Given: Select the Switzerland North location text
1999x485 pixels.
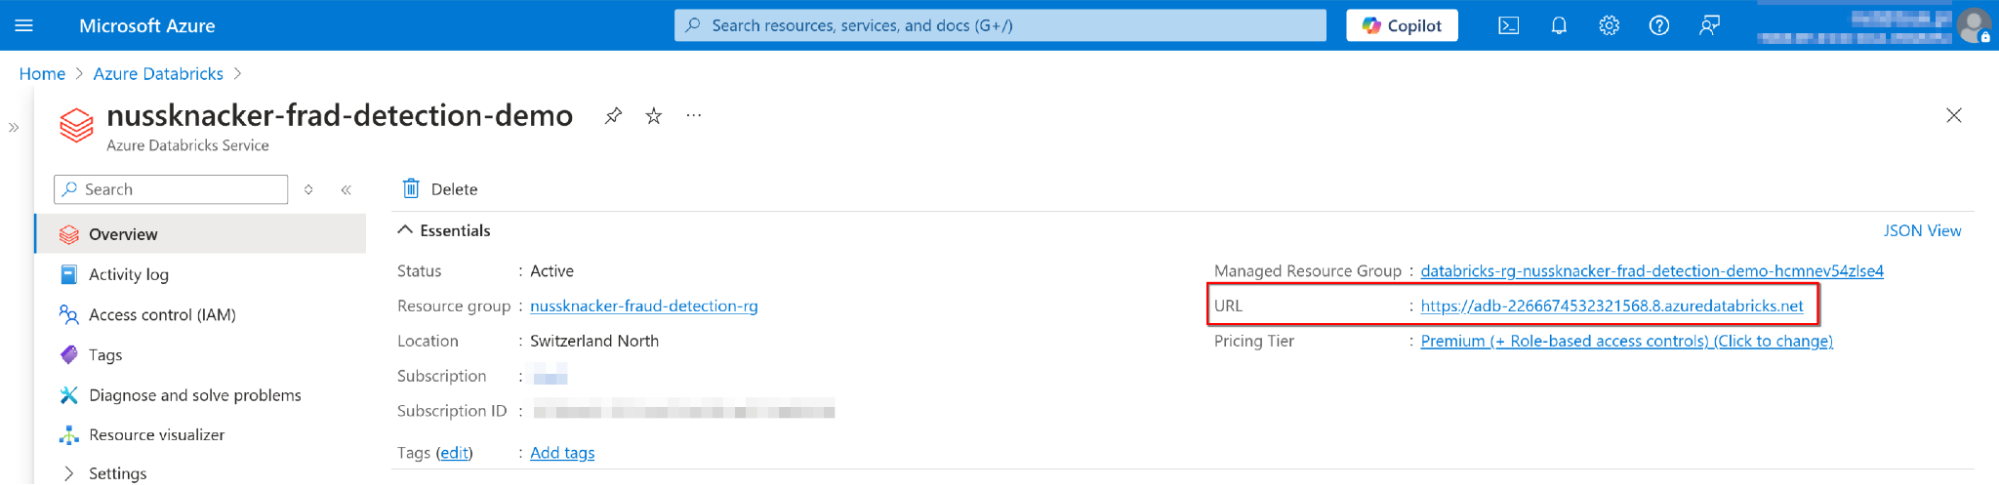Looking at the screenshot, I should 594,341.
